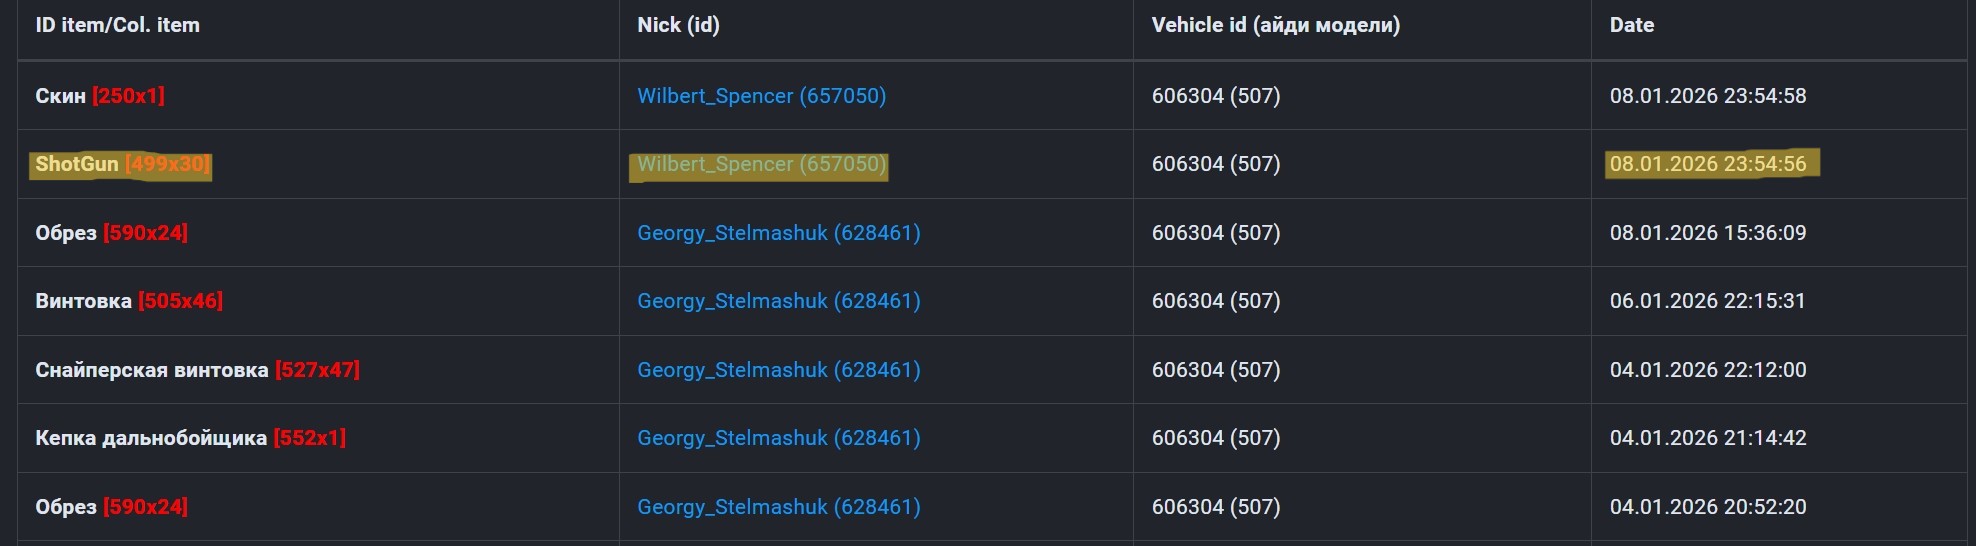Open Georgy_Stelmashuk link dated 04.01.2026 20:52:20
This screenshot has width=1976, height=546.
[778, 507]
